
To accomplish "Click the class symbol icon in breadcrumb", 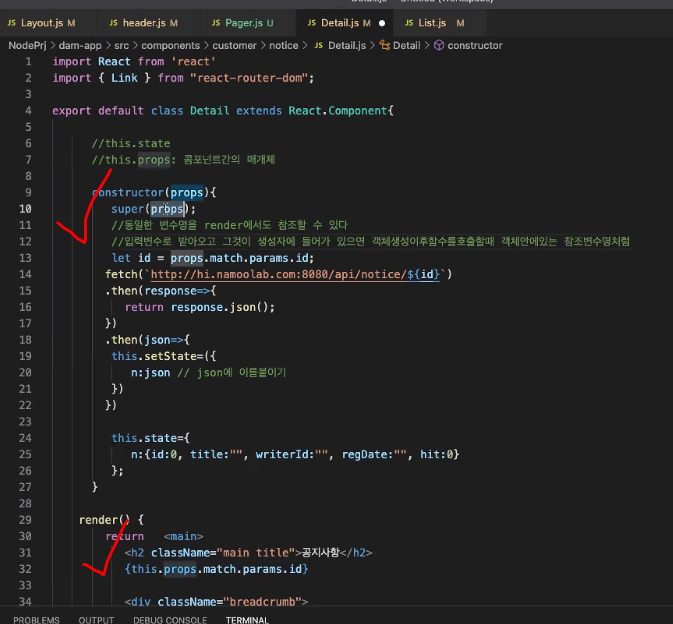I will point(385,45).
